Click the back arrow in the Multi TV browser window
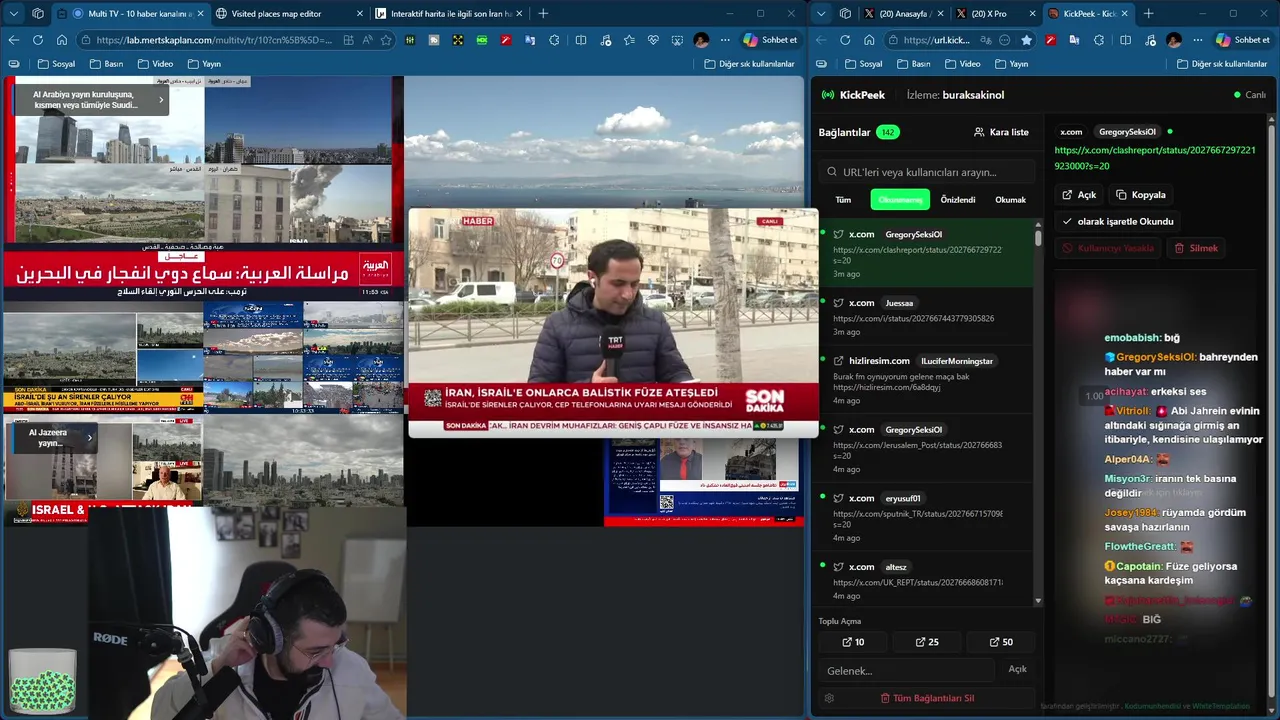This screenshot has width=1280, height=720. coord(14,40)
